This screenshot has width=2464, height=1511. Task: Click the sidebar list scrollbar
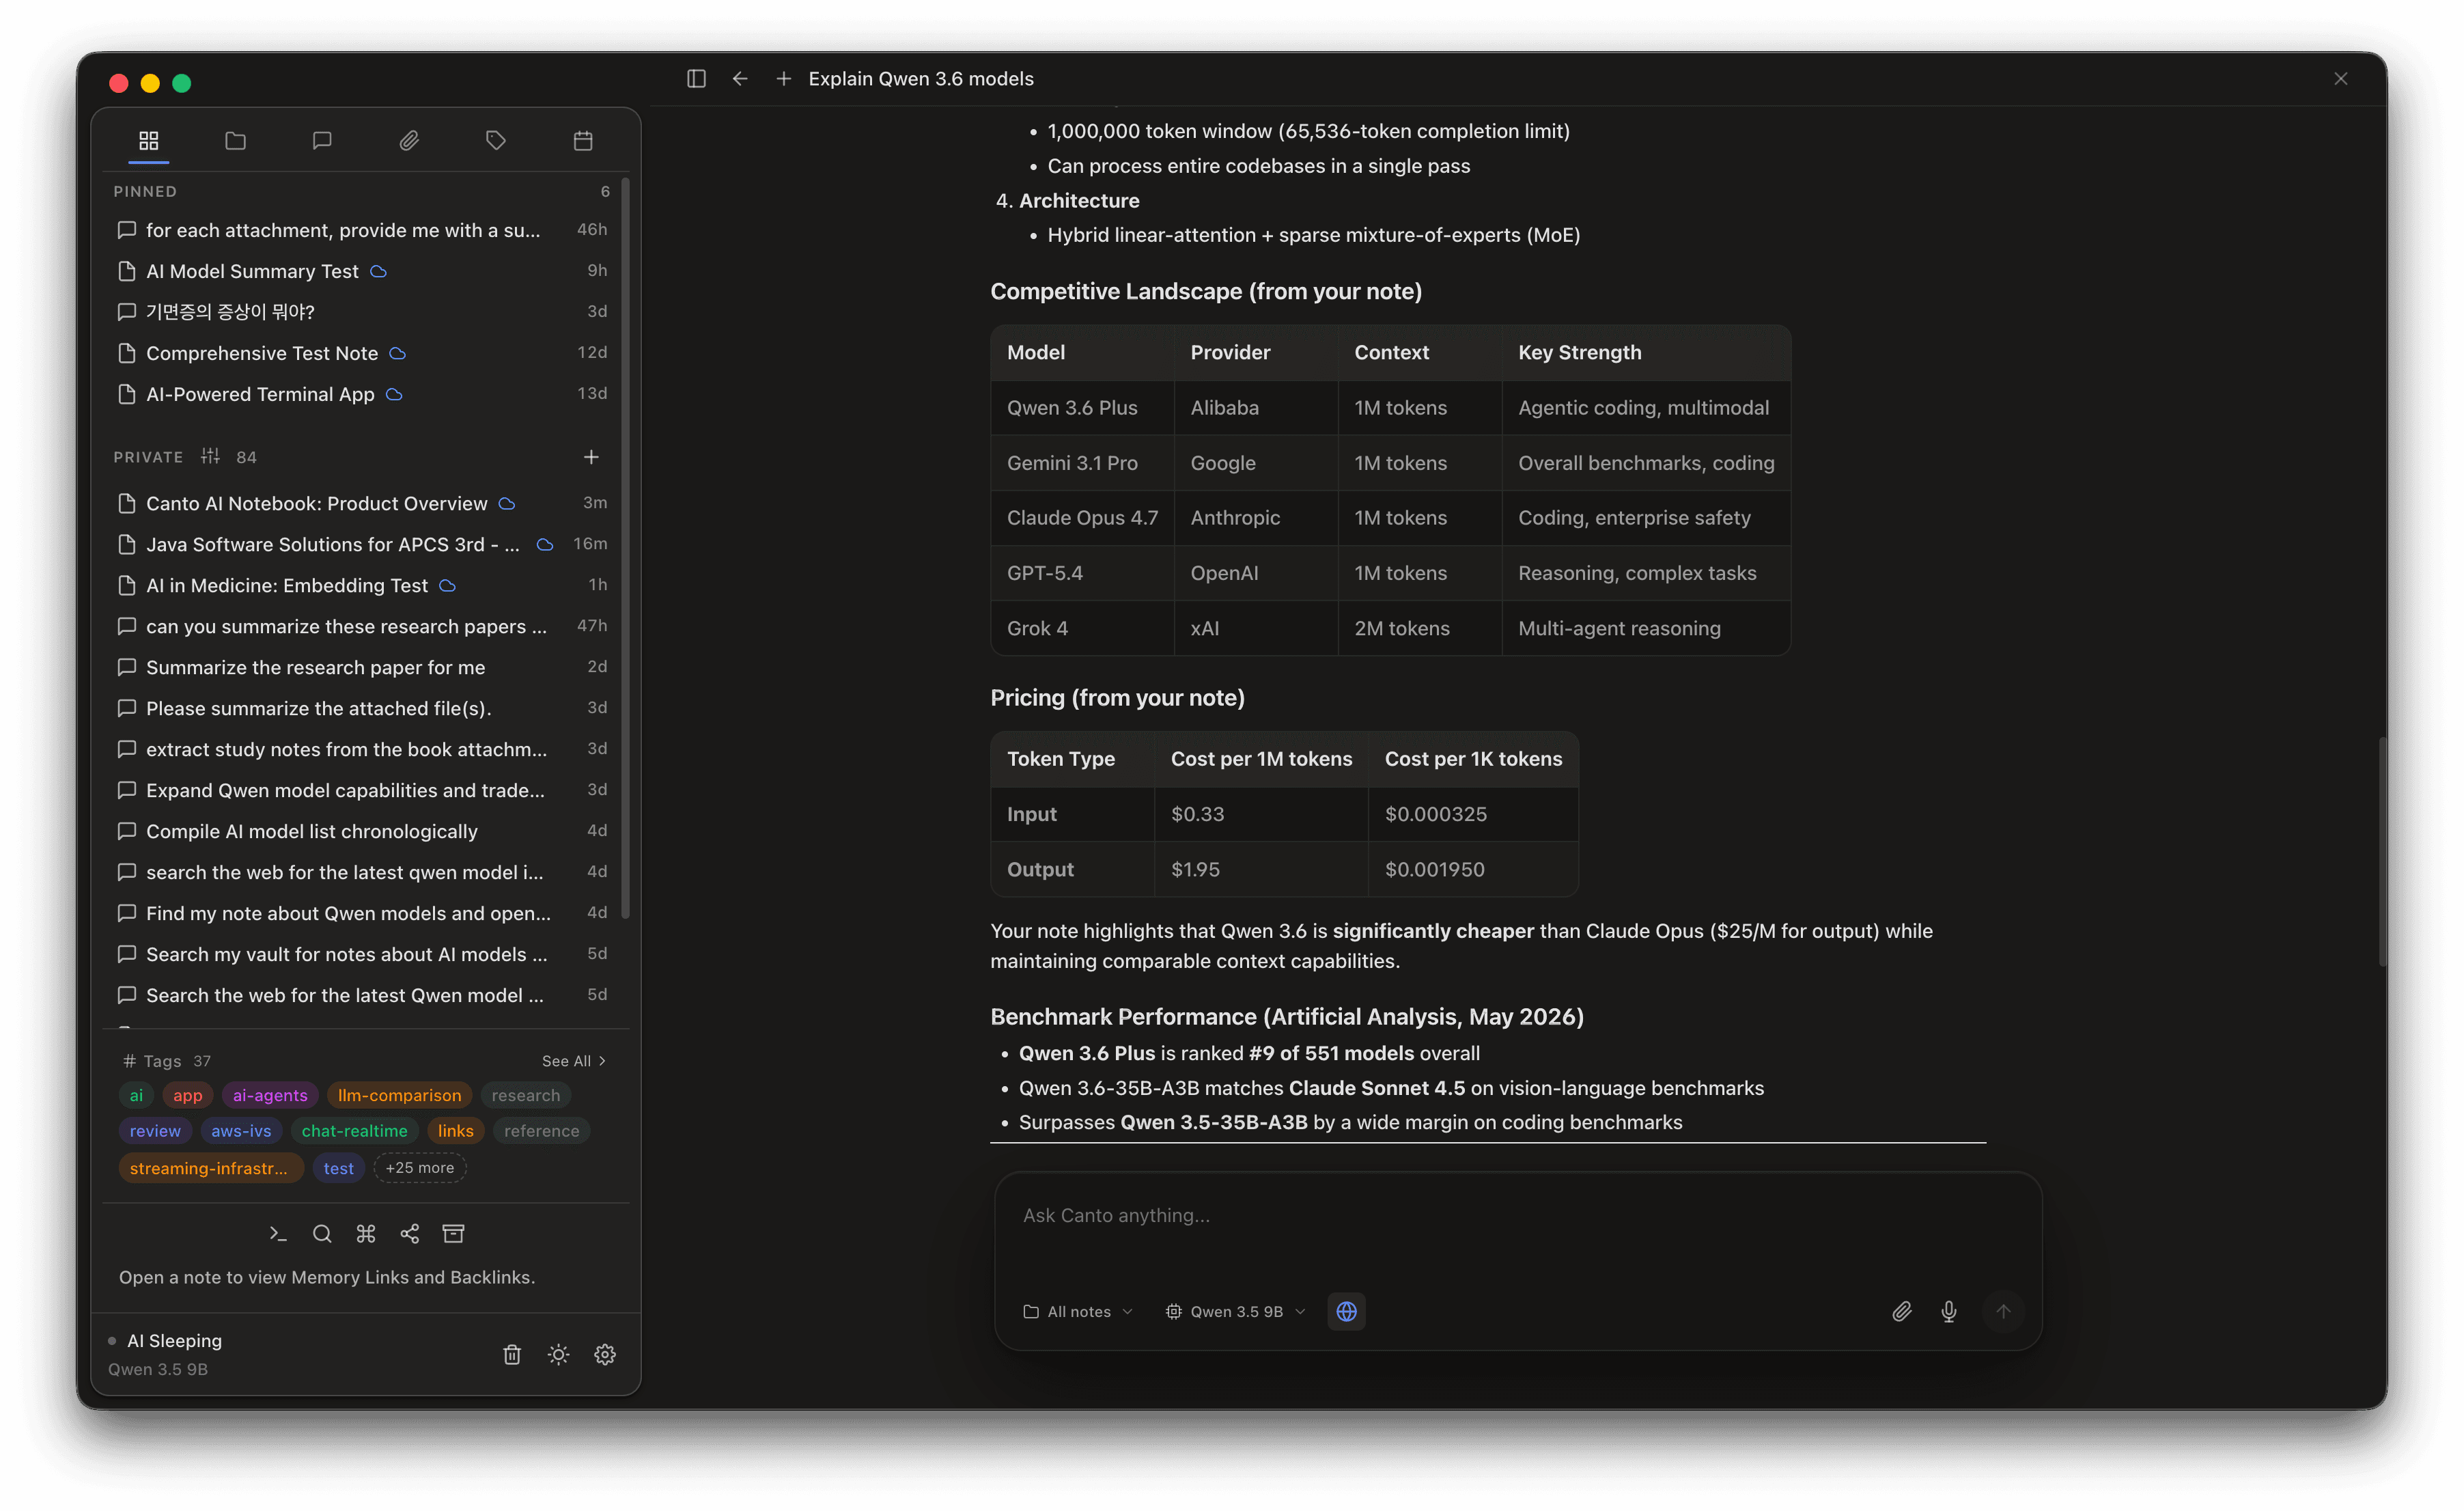click(x=625, y=548)
